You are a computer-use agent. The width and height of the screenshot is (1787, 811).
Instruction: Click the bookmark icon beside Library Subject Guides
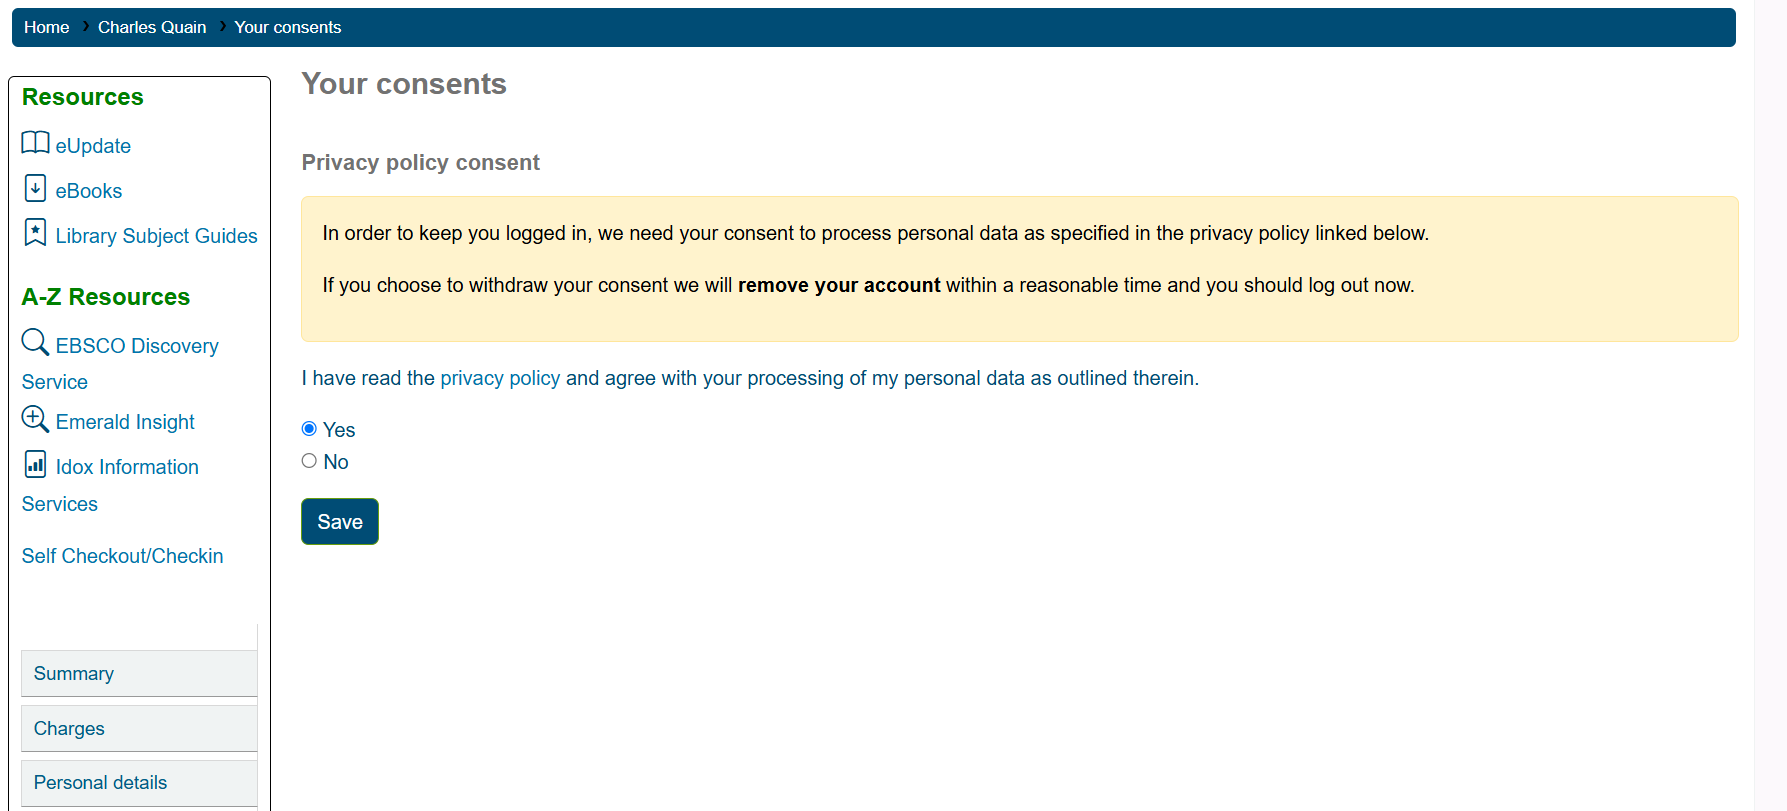pos(35,233)
